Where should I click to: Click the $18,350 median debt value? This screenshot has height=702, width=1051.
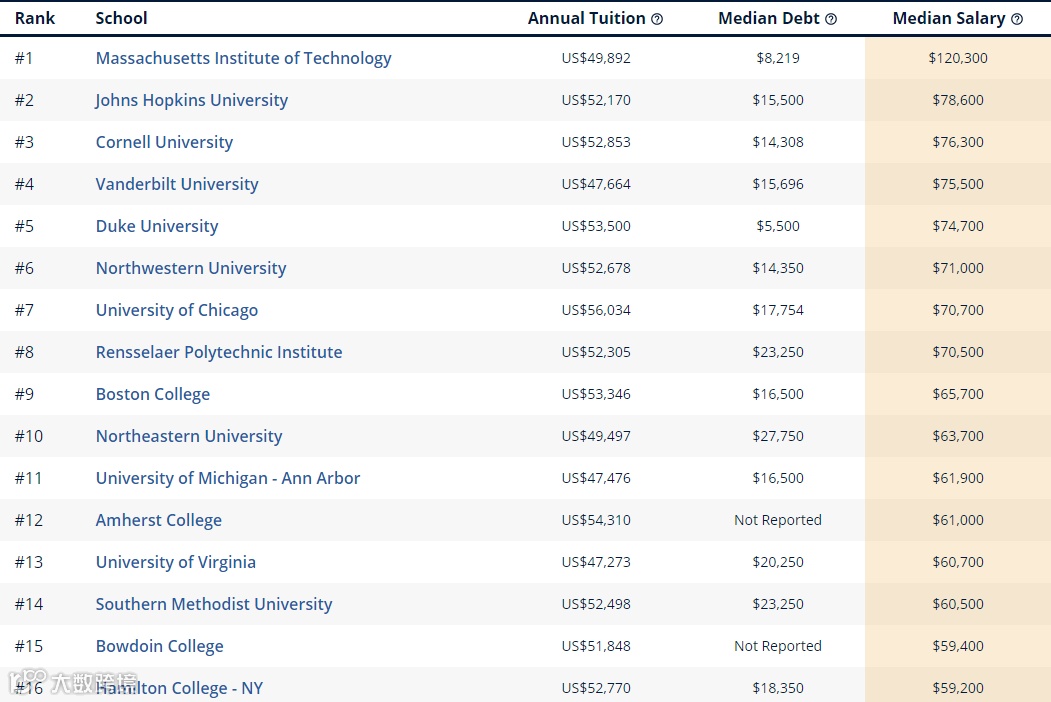pos(778,688)
